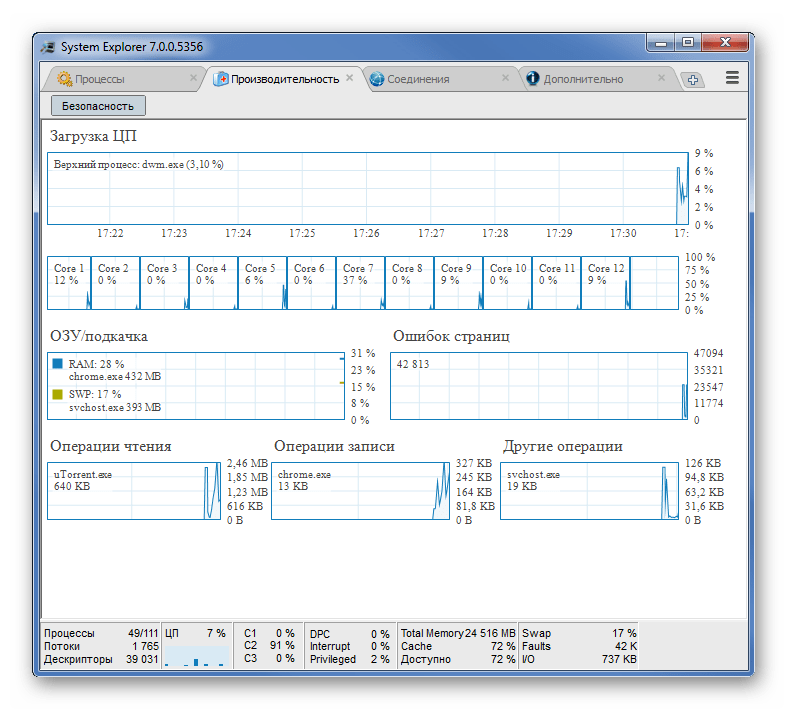
Task: Click the '42 813' page faults value
Action: coord(413,364)
